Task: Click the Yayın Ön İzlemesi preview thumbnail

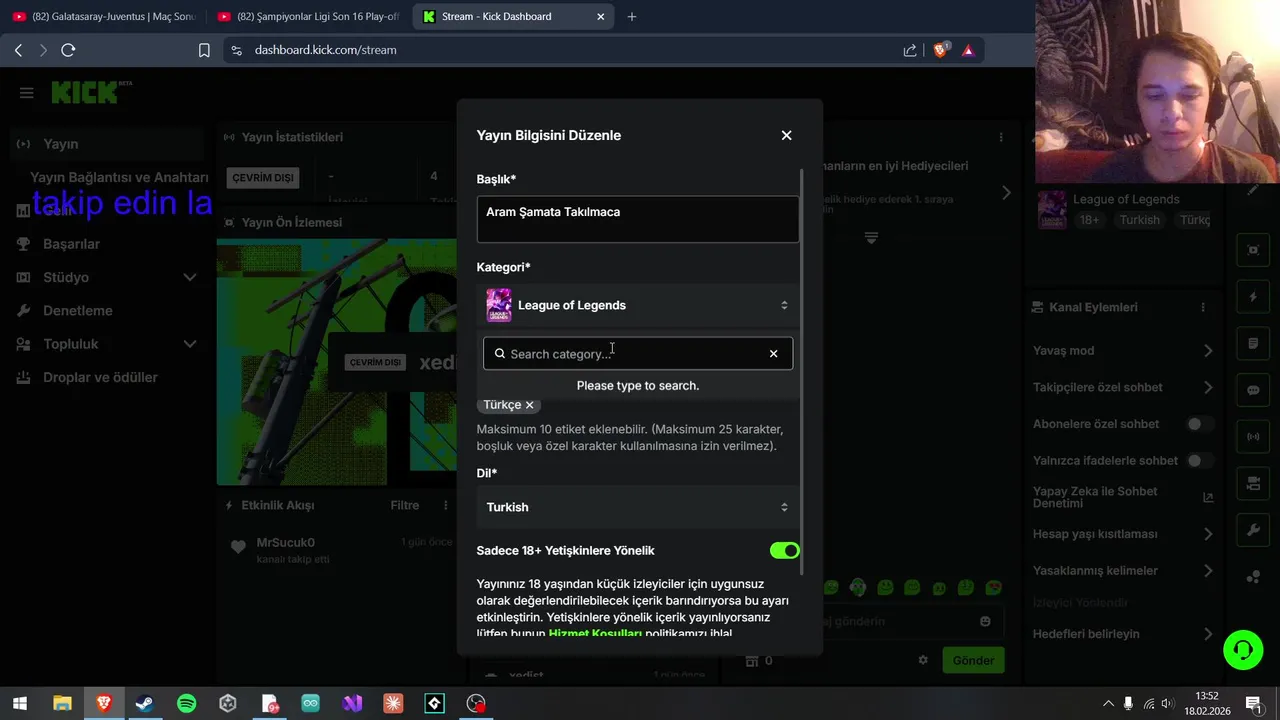Action: click(337, 362)
